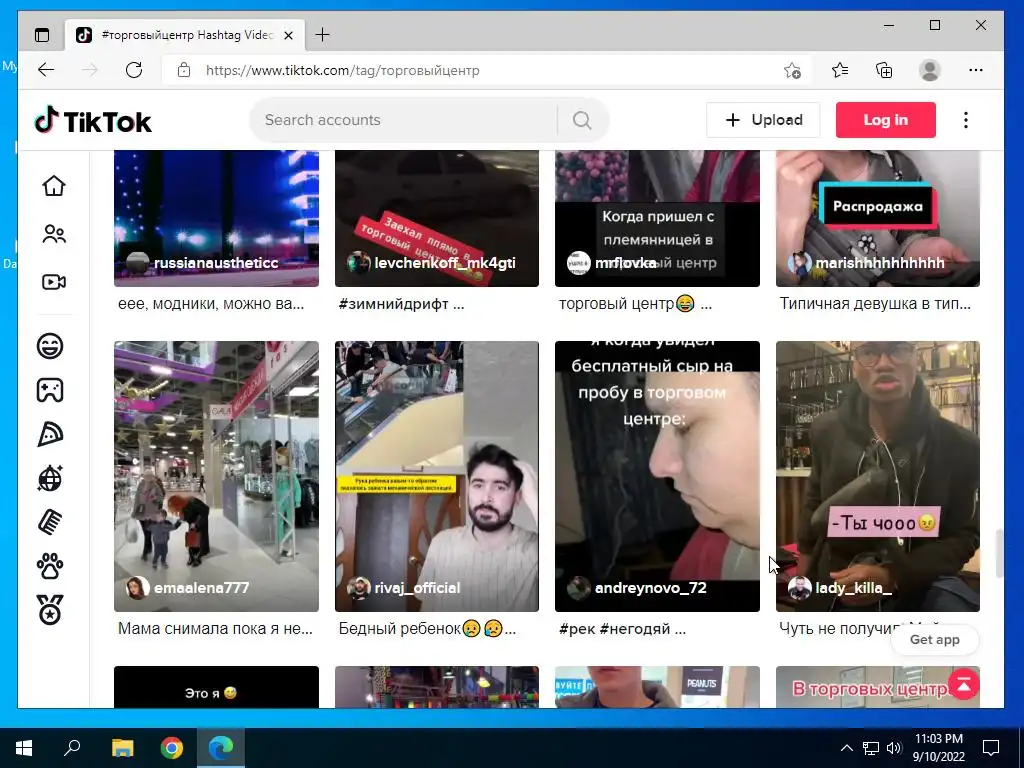
Task: Open the taskbar network icon
Action: pos(871,748)
